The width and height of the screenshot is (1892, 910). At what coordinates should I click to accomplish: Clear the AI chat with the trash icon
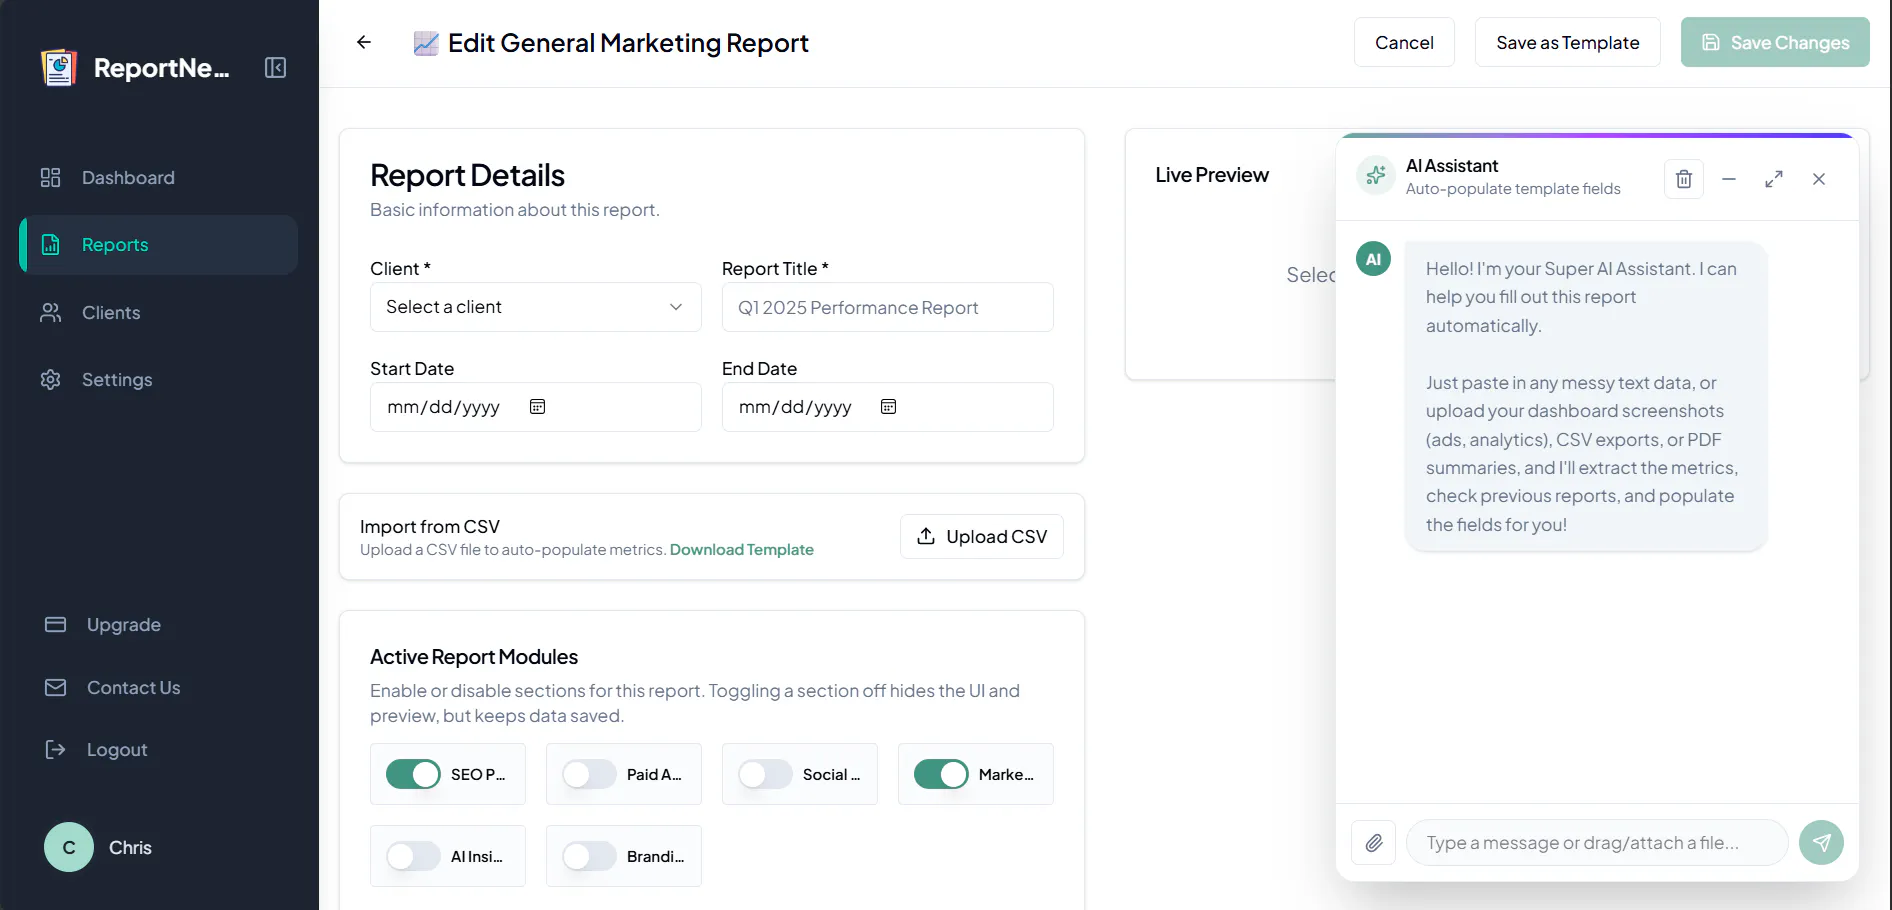[x=1684, y=179]
